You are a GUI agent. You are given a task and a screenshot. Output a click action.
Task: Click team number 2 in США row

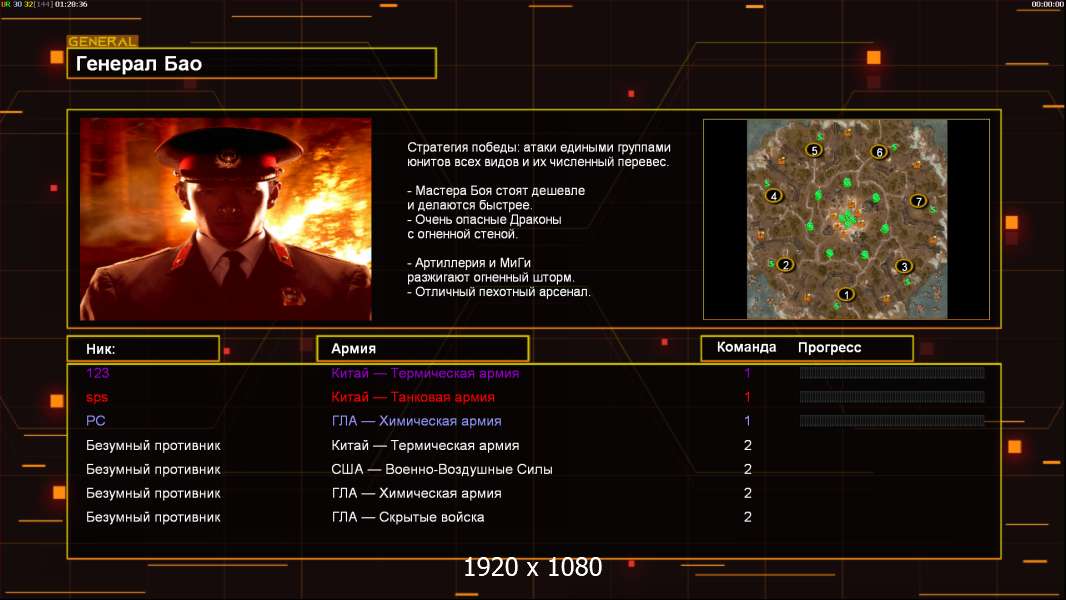point(747,469)
